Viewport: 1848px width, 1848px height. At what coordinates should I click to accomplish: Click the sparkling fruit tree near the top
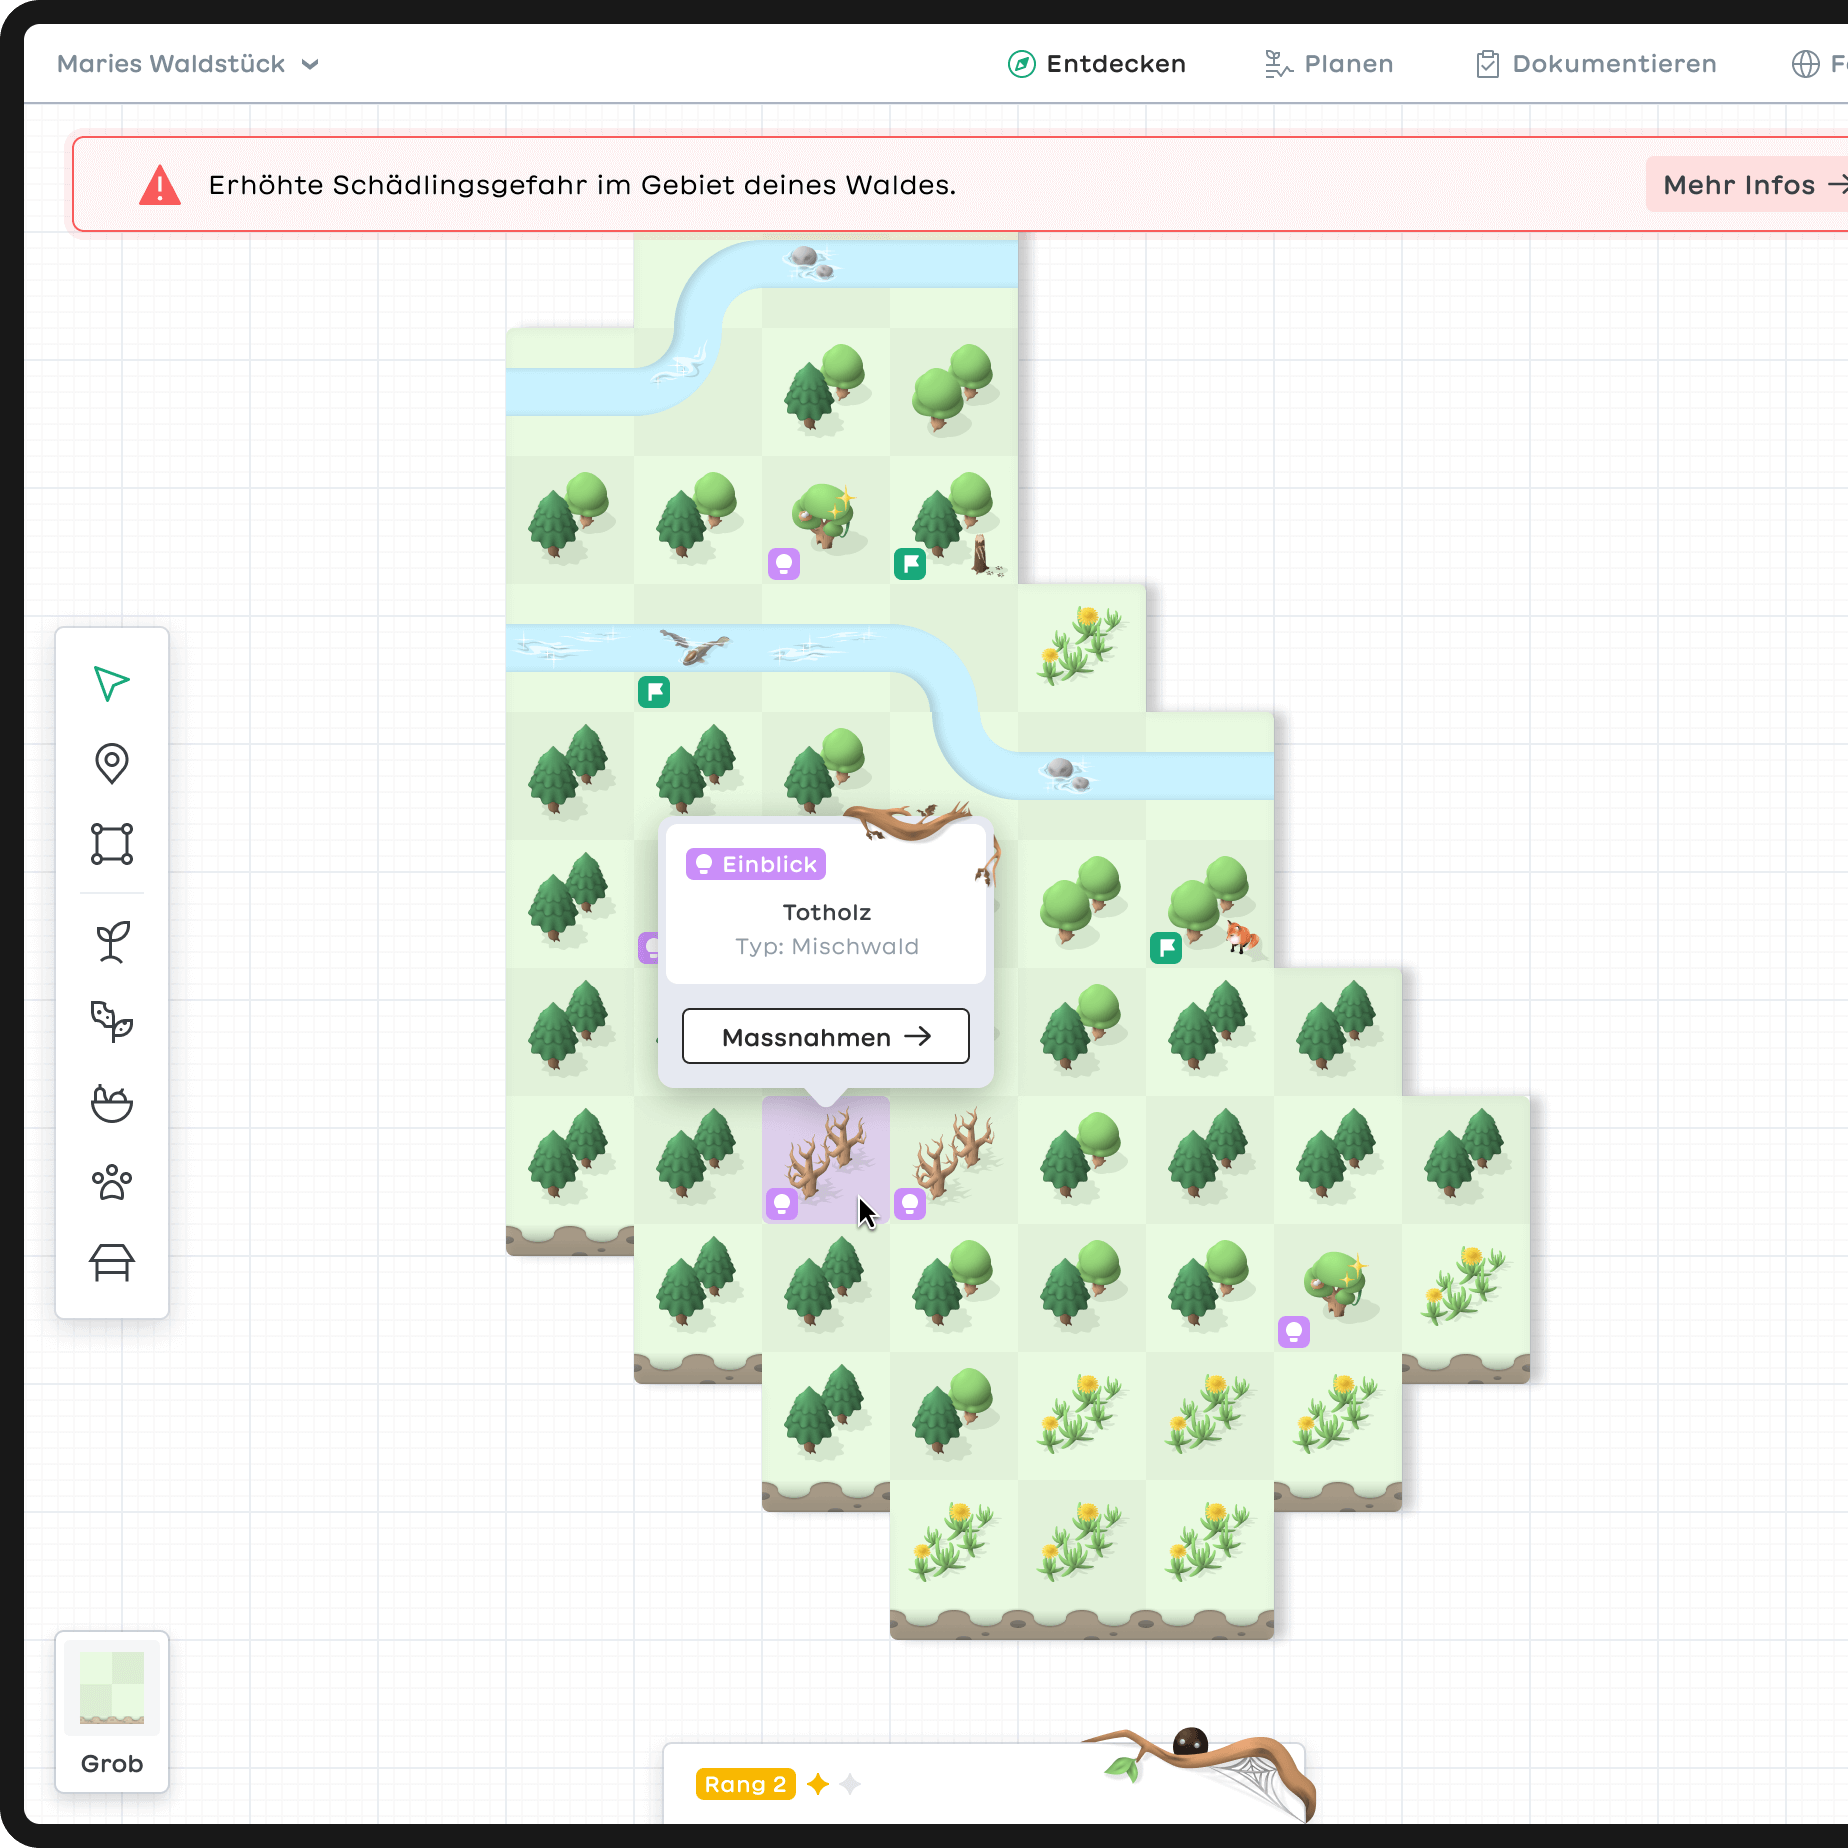click(x=825, y=514)
